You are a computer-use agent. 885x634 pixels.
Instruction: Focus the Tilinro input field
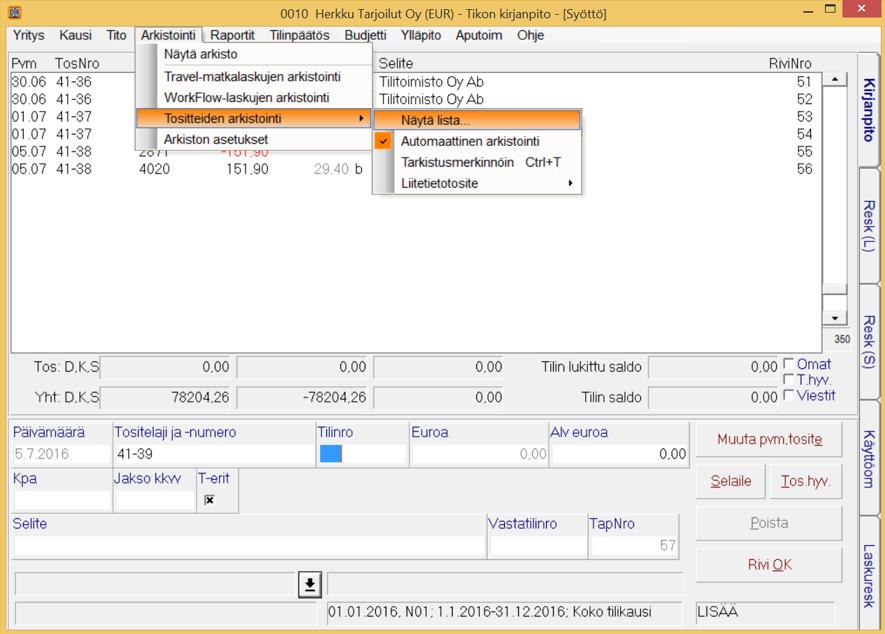362,454
